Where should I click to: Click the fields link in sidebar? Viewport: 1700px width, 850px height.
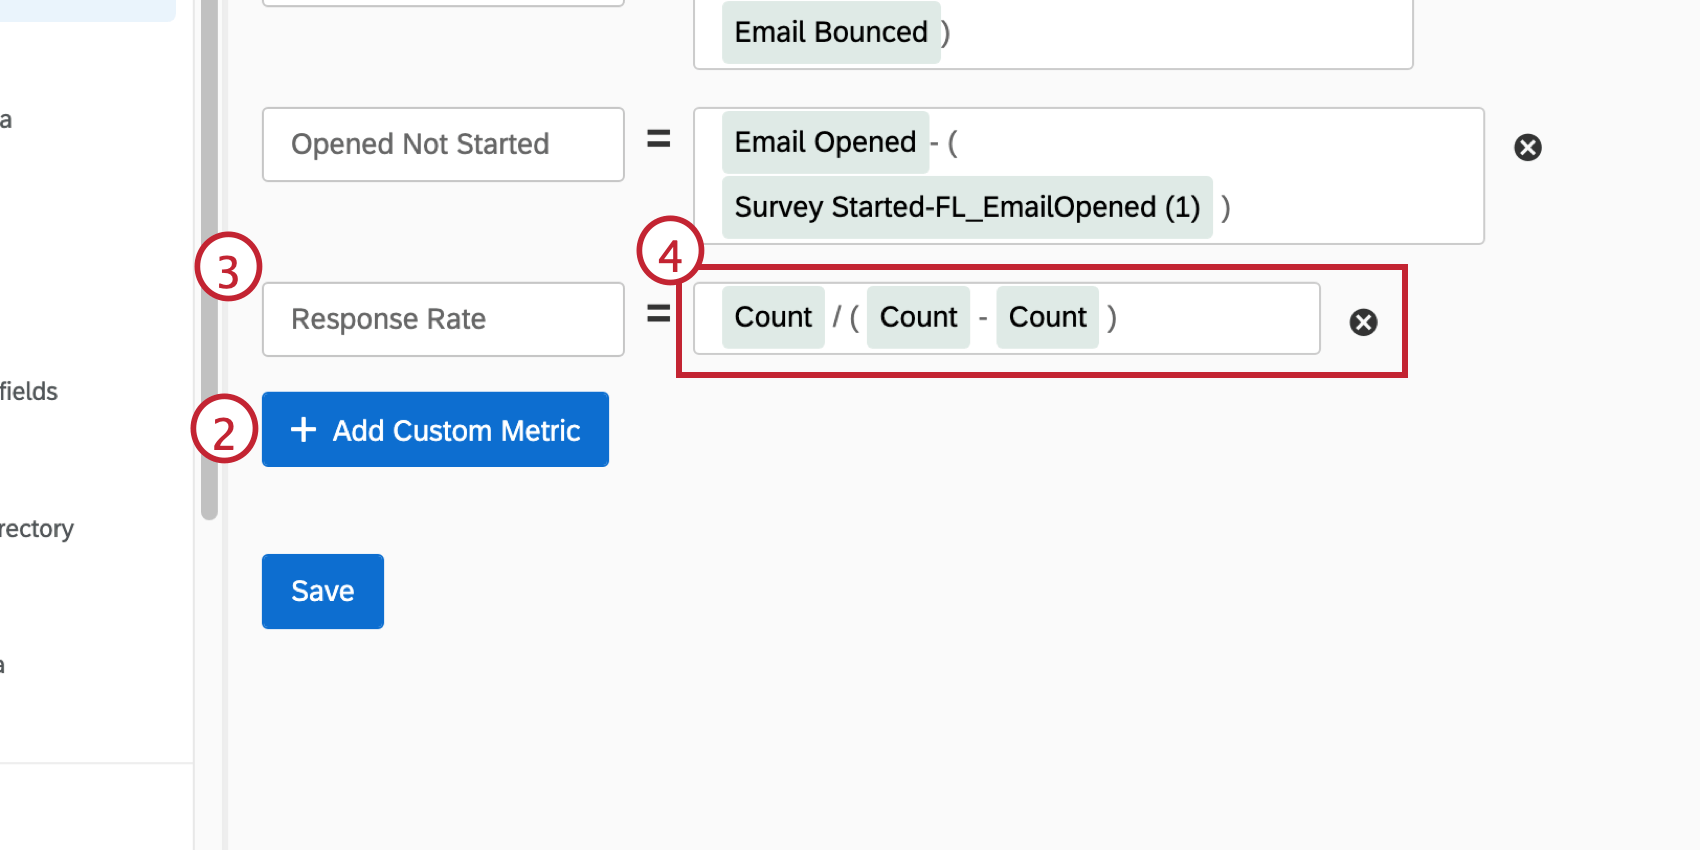tap(28, 391)
